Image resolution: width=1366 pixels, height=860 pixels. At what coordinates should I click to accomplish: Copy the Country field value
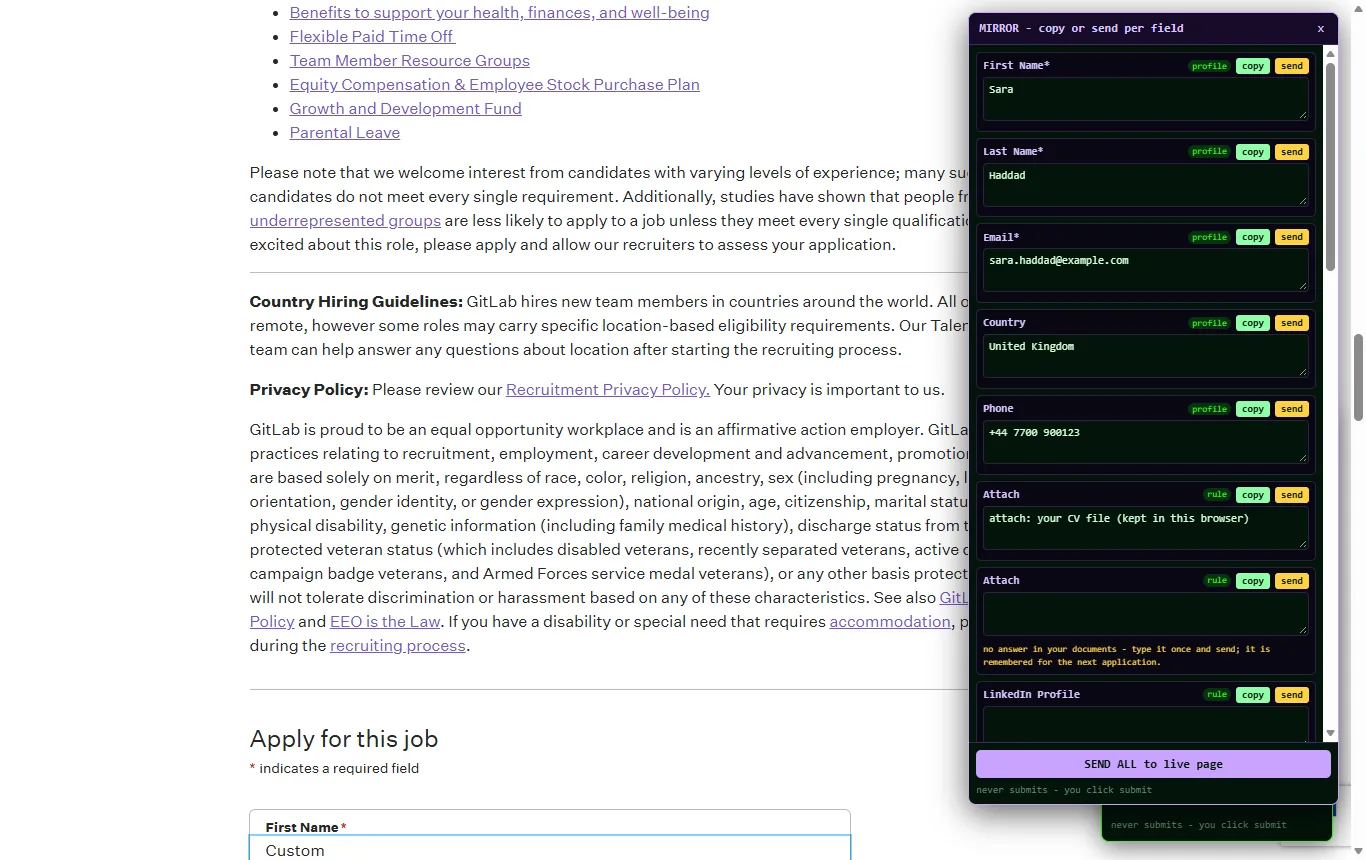pyautogui.click(x=1253, y=323)
